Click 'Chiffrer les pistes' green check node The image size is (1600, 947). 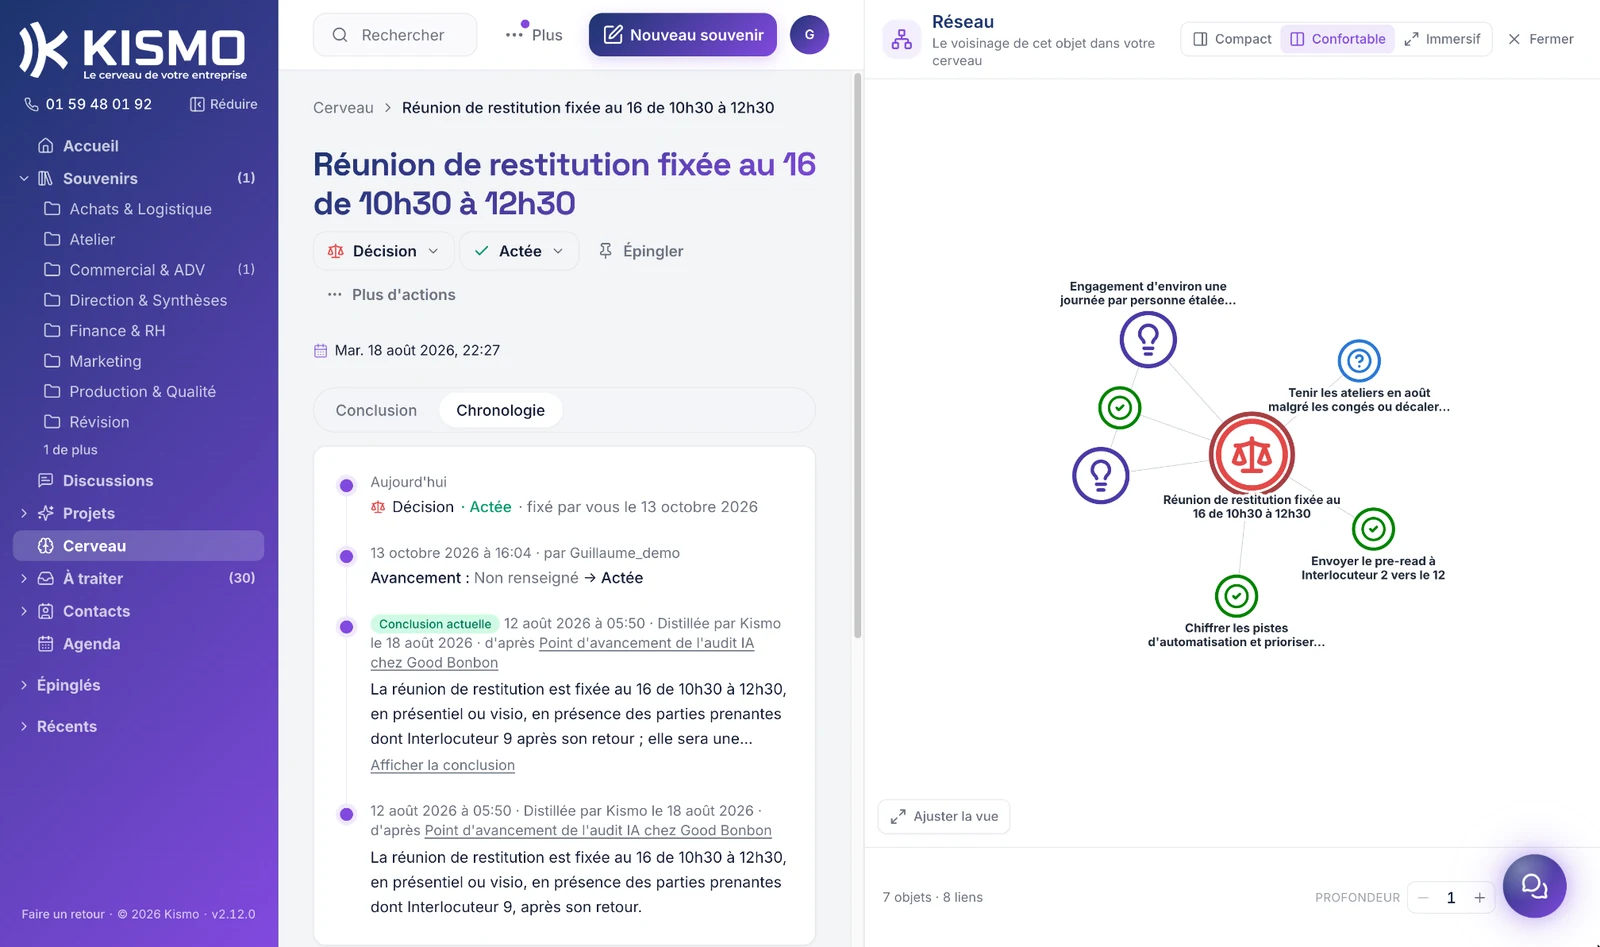1236,596
